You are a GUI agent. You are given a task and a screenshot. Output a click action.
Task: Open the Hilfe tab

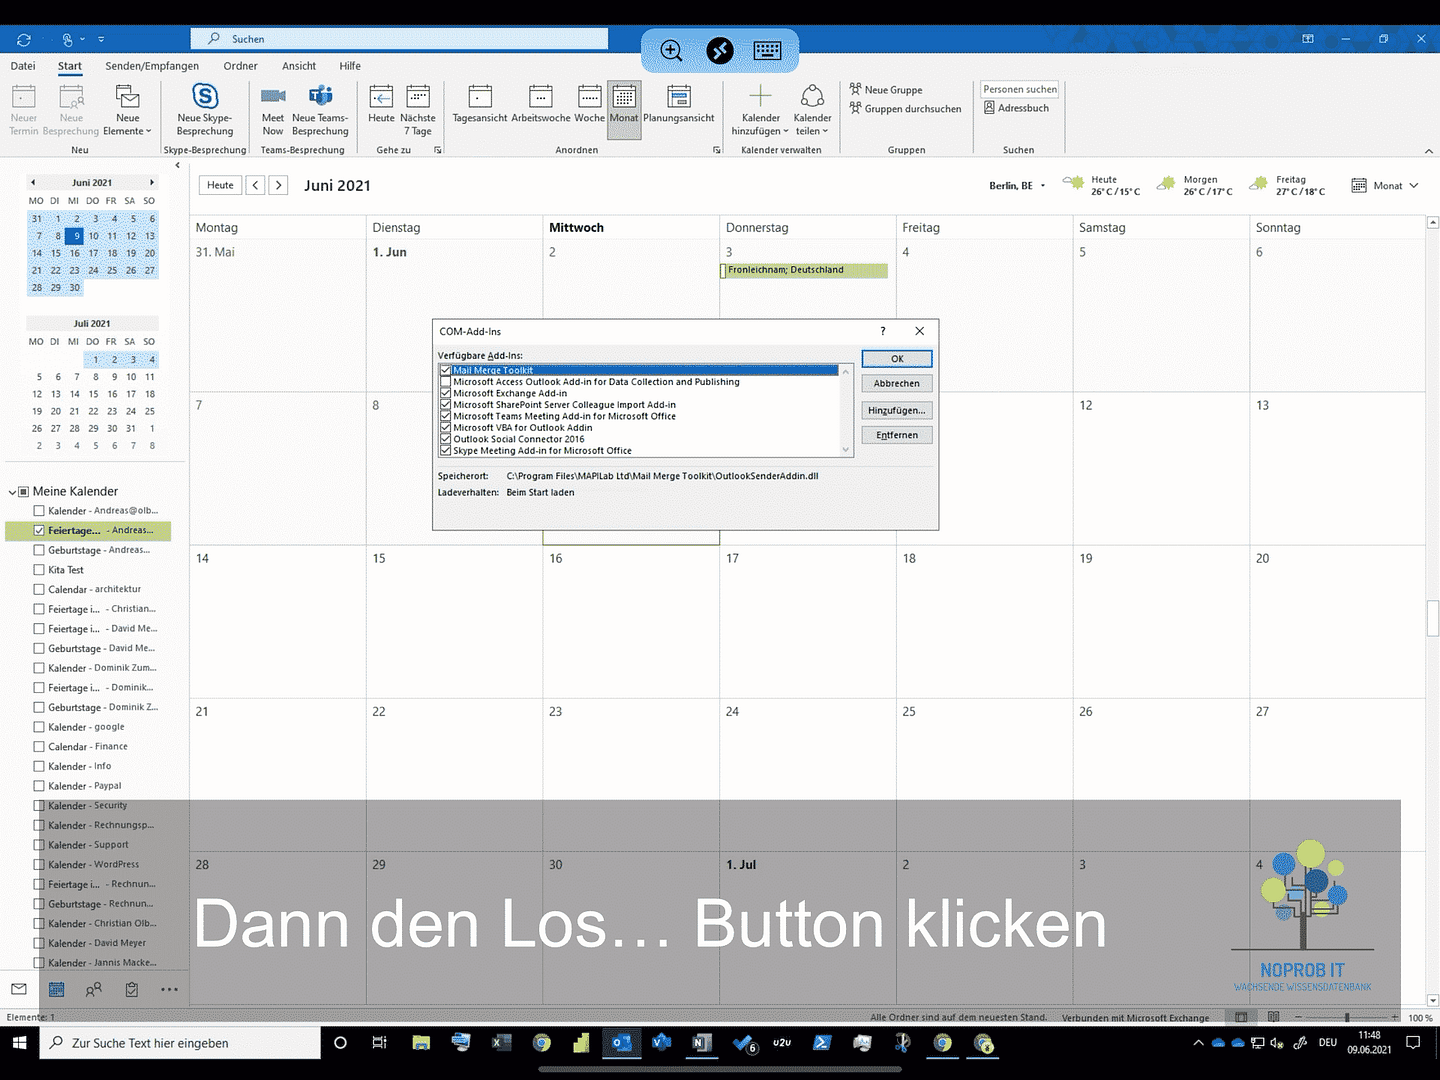[350, 66]
